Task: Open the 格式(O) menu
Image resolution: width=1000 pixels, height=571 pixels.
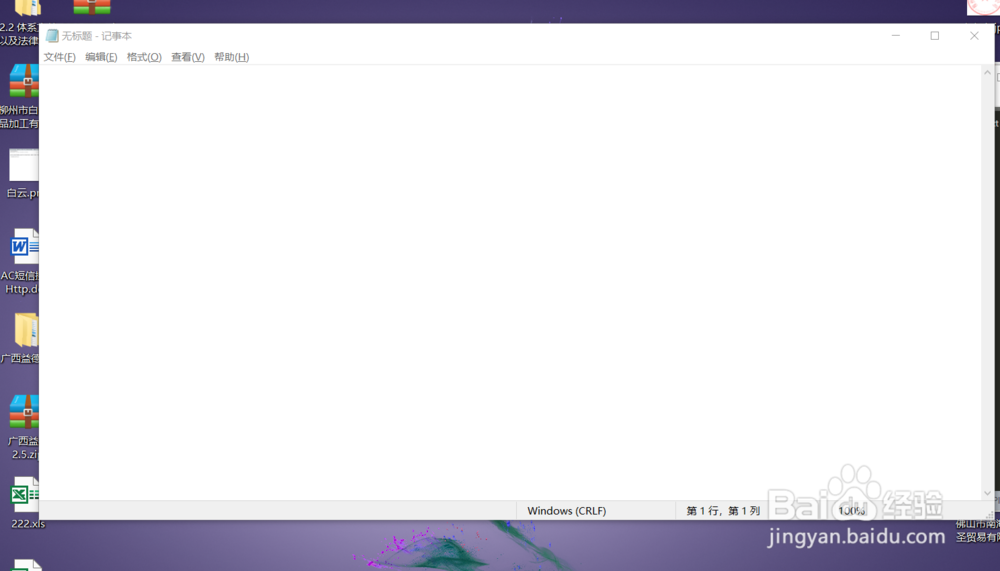Action: point(144,57)
